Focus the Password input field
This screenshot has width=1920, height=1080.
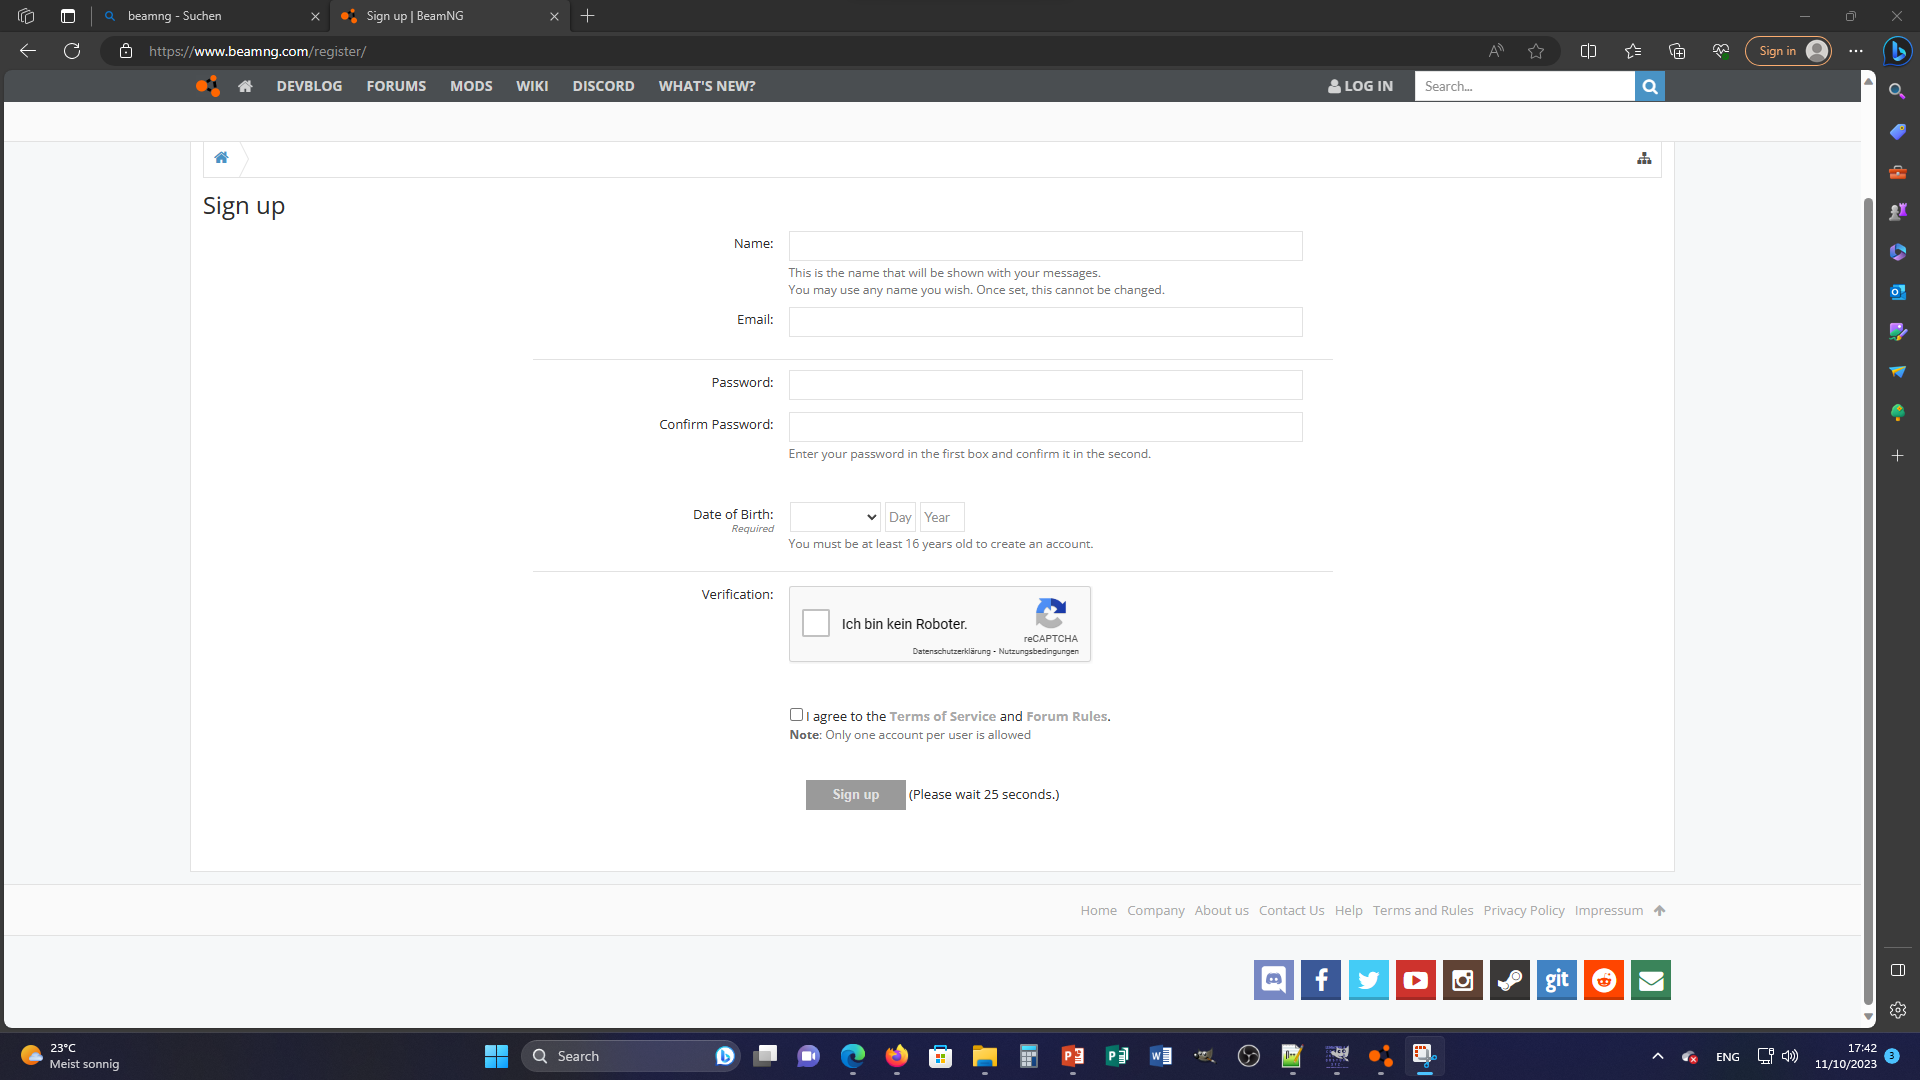point(1045,385)
